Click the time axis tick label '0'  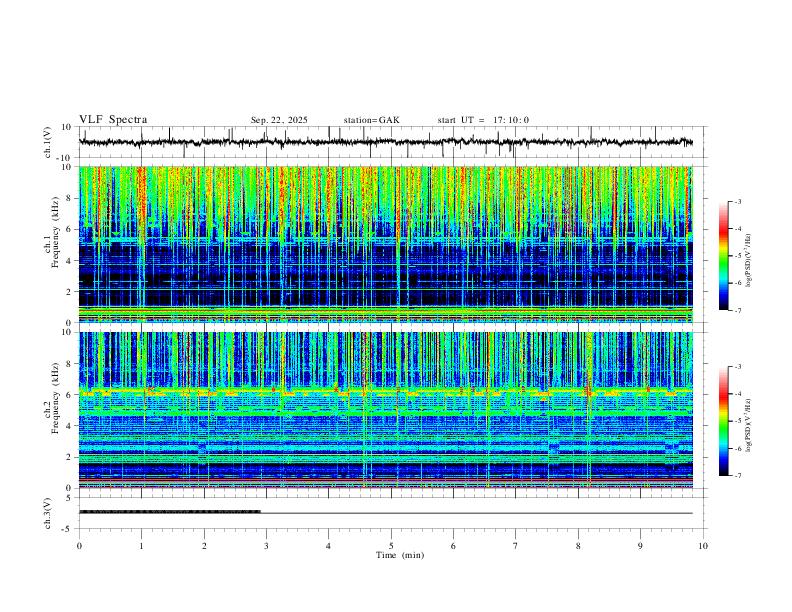point(79,546)
